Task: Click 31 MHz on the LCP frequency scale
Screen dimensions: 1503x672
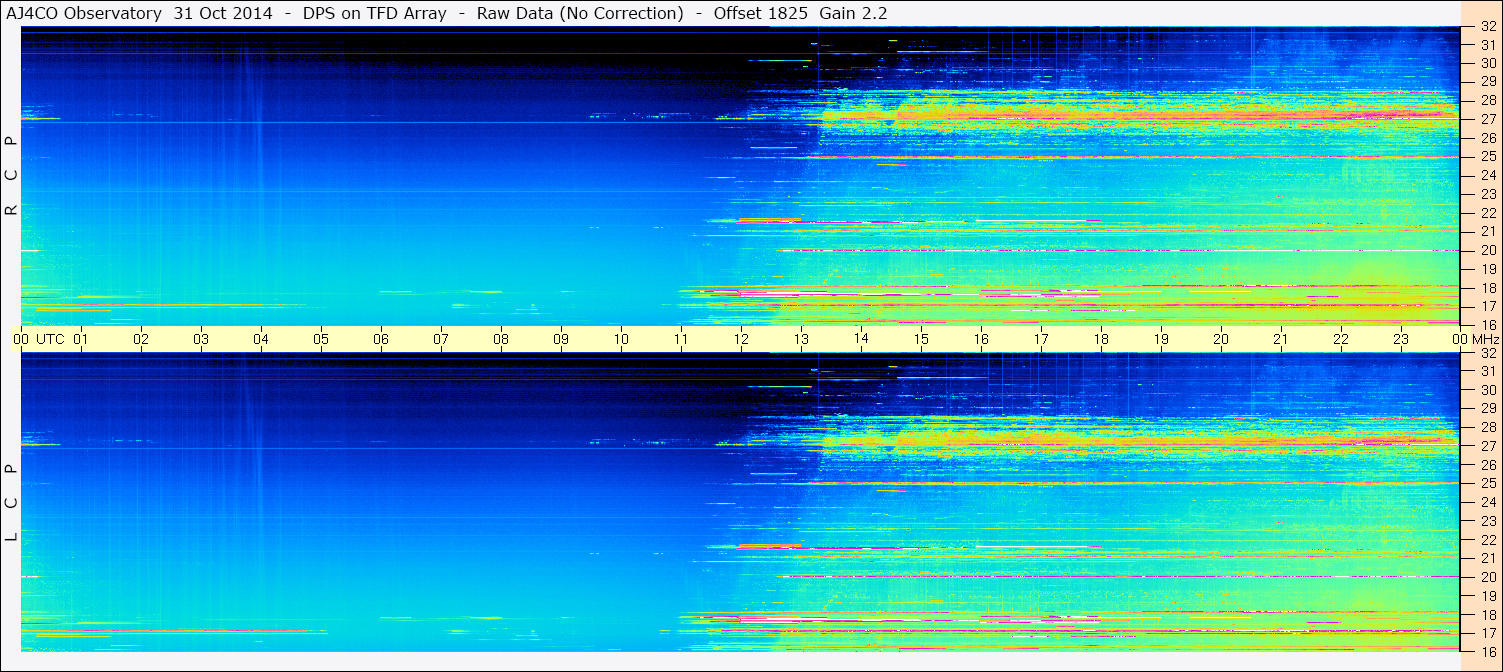Action: tap(1487, 371)
